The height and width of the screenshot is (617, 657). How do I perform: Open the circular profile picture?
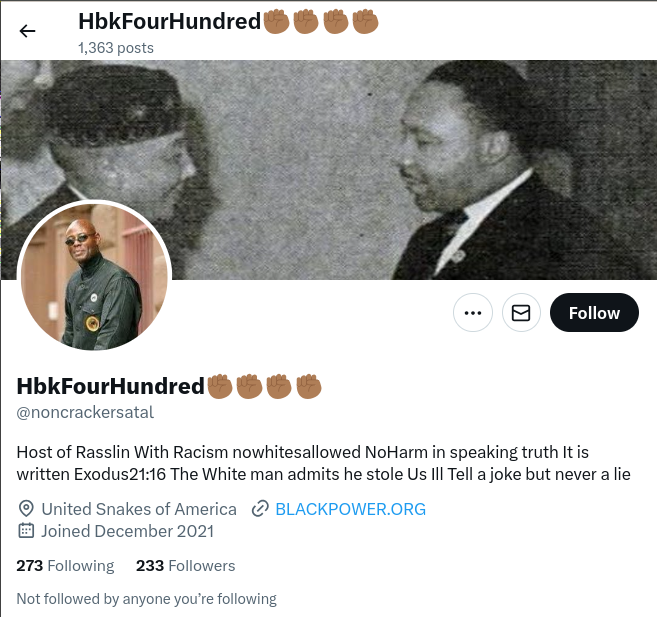pos(94,277)
